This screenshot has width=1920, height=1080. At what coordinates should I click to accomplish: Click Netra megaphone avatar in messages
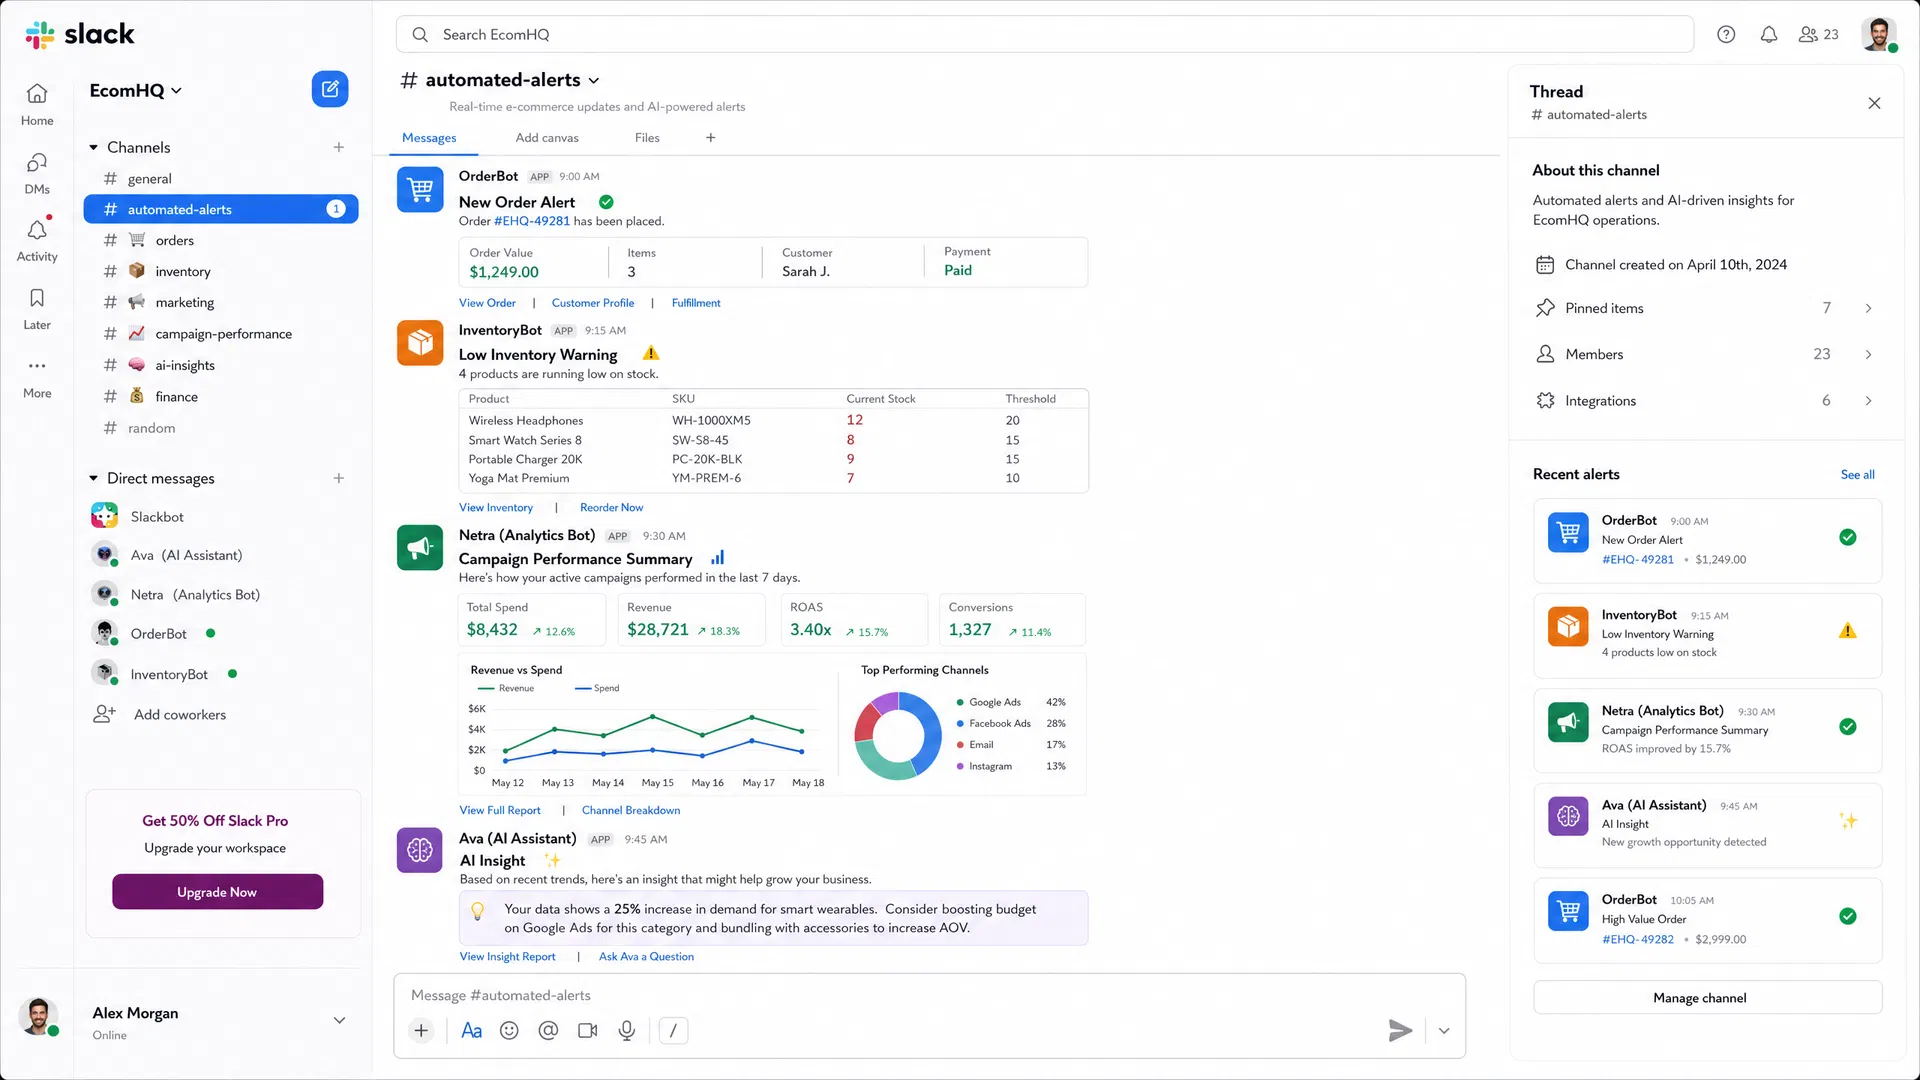pyautogui.click(x=420, y=548)
